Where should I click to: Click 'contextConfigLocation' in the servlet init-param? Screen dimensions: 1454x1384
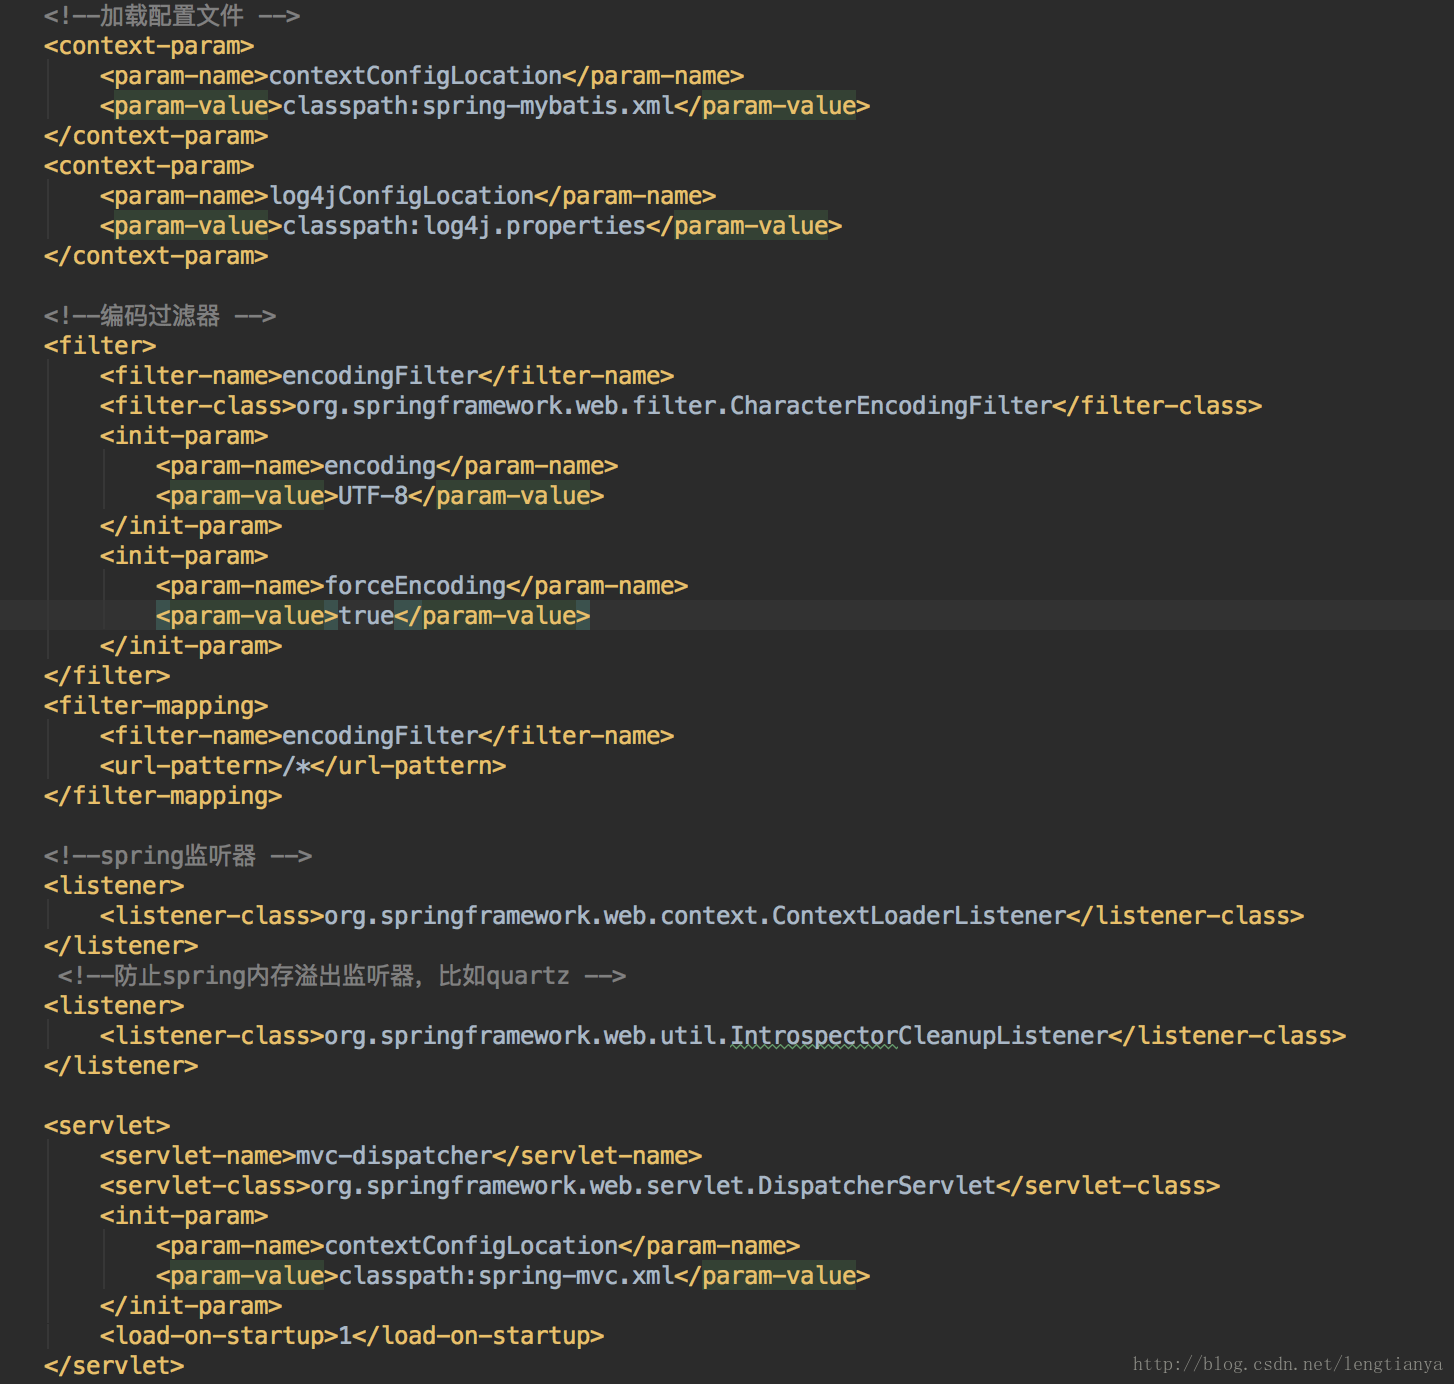(471, 1246)
